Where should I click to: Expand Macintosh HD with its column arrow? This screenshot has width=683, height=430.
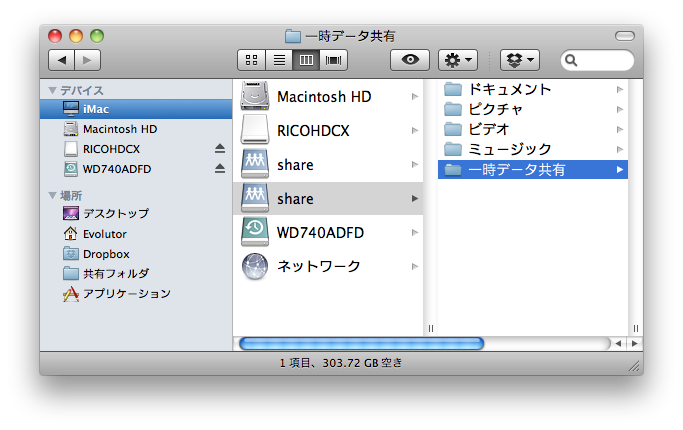click(415, 96)
